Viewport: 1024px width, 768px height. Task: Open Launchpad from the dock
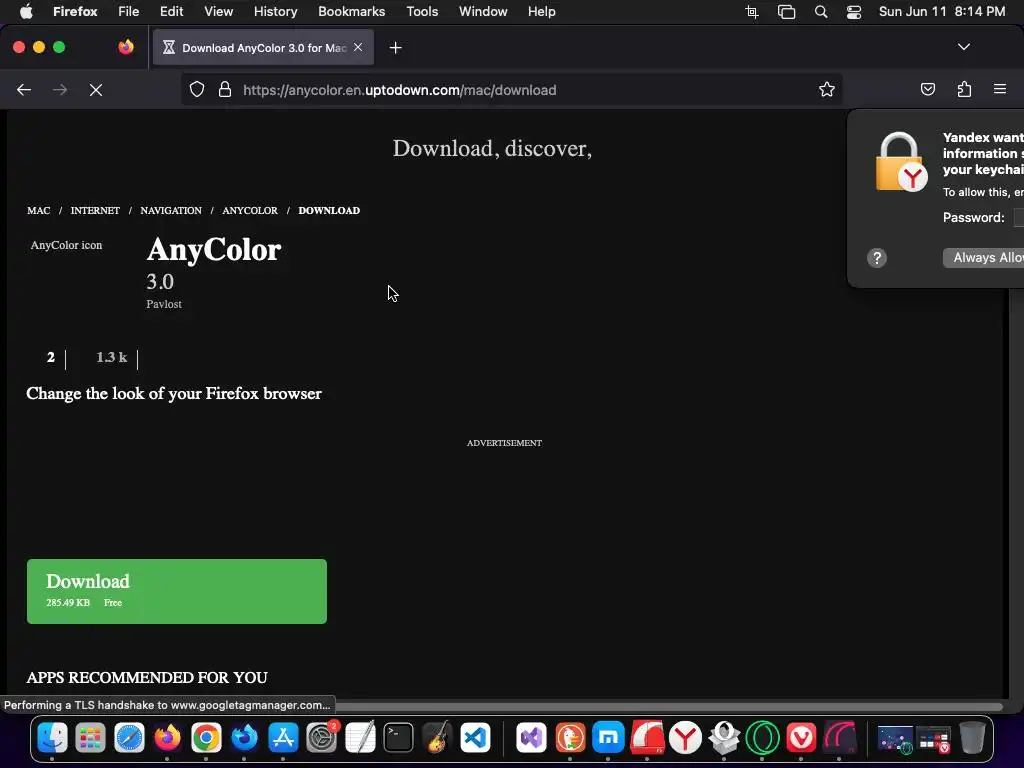[90, 738]
